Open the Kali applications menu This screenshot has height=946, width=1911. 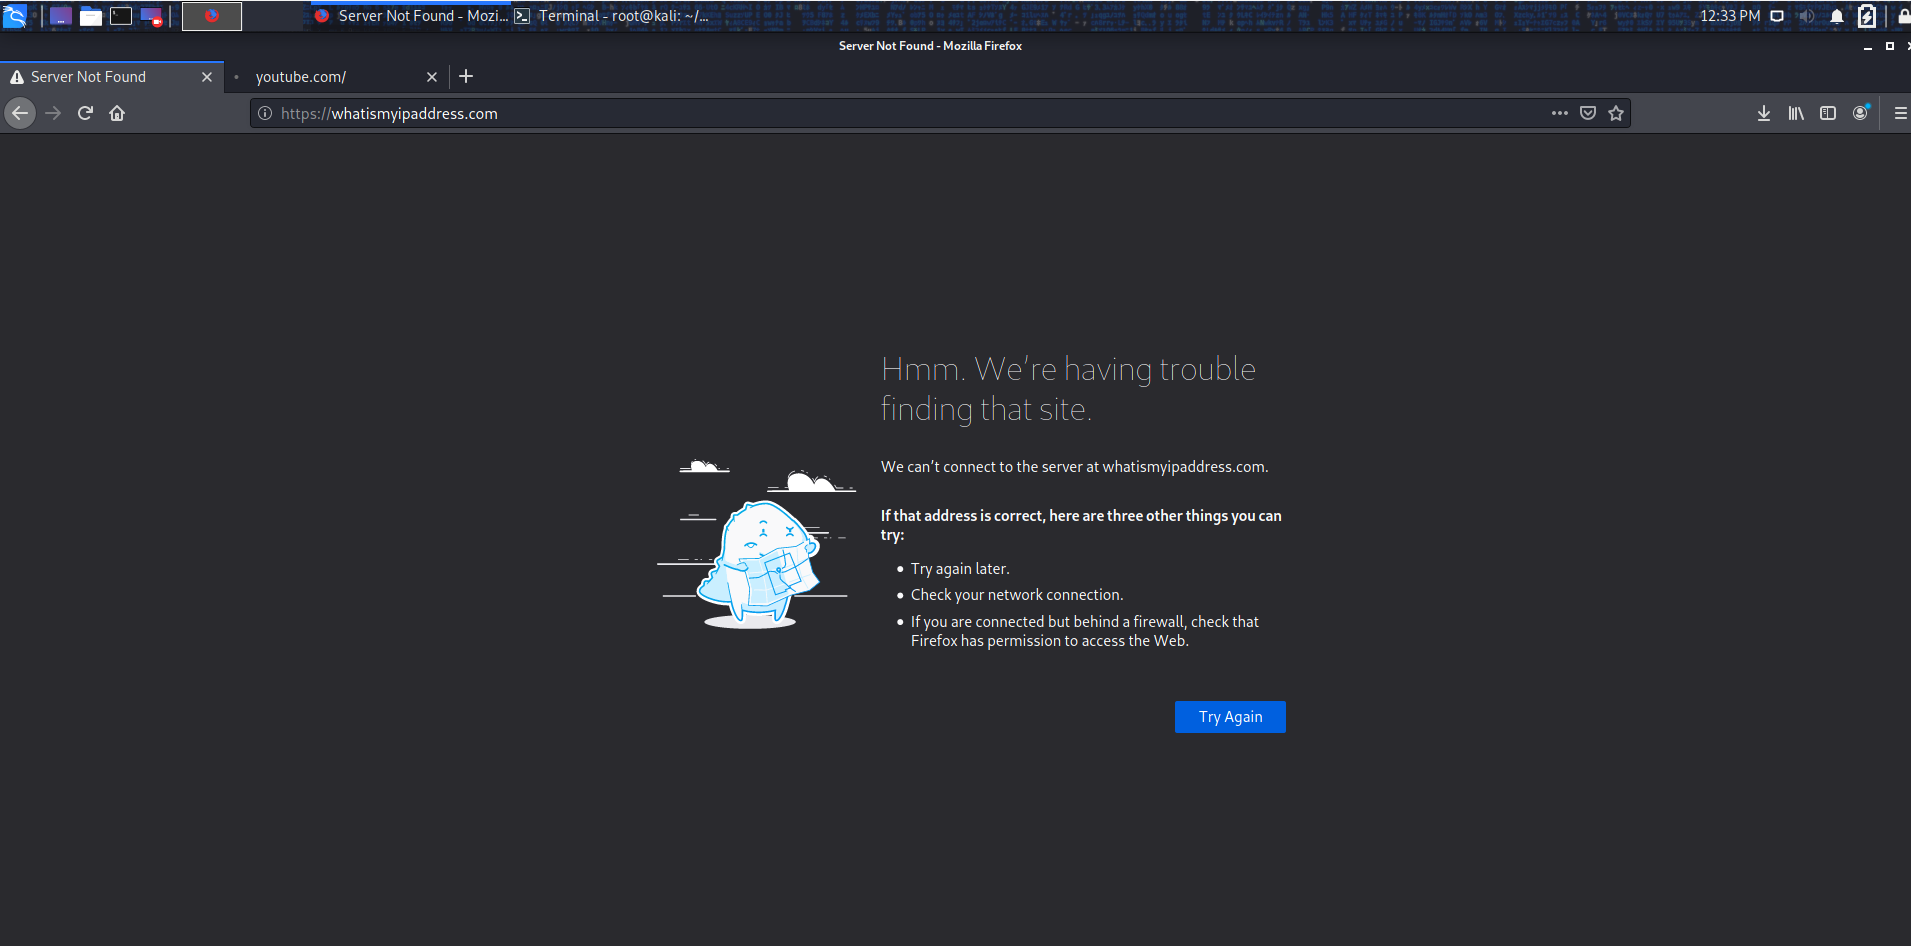tap(15, 16)
